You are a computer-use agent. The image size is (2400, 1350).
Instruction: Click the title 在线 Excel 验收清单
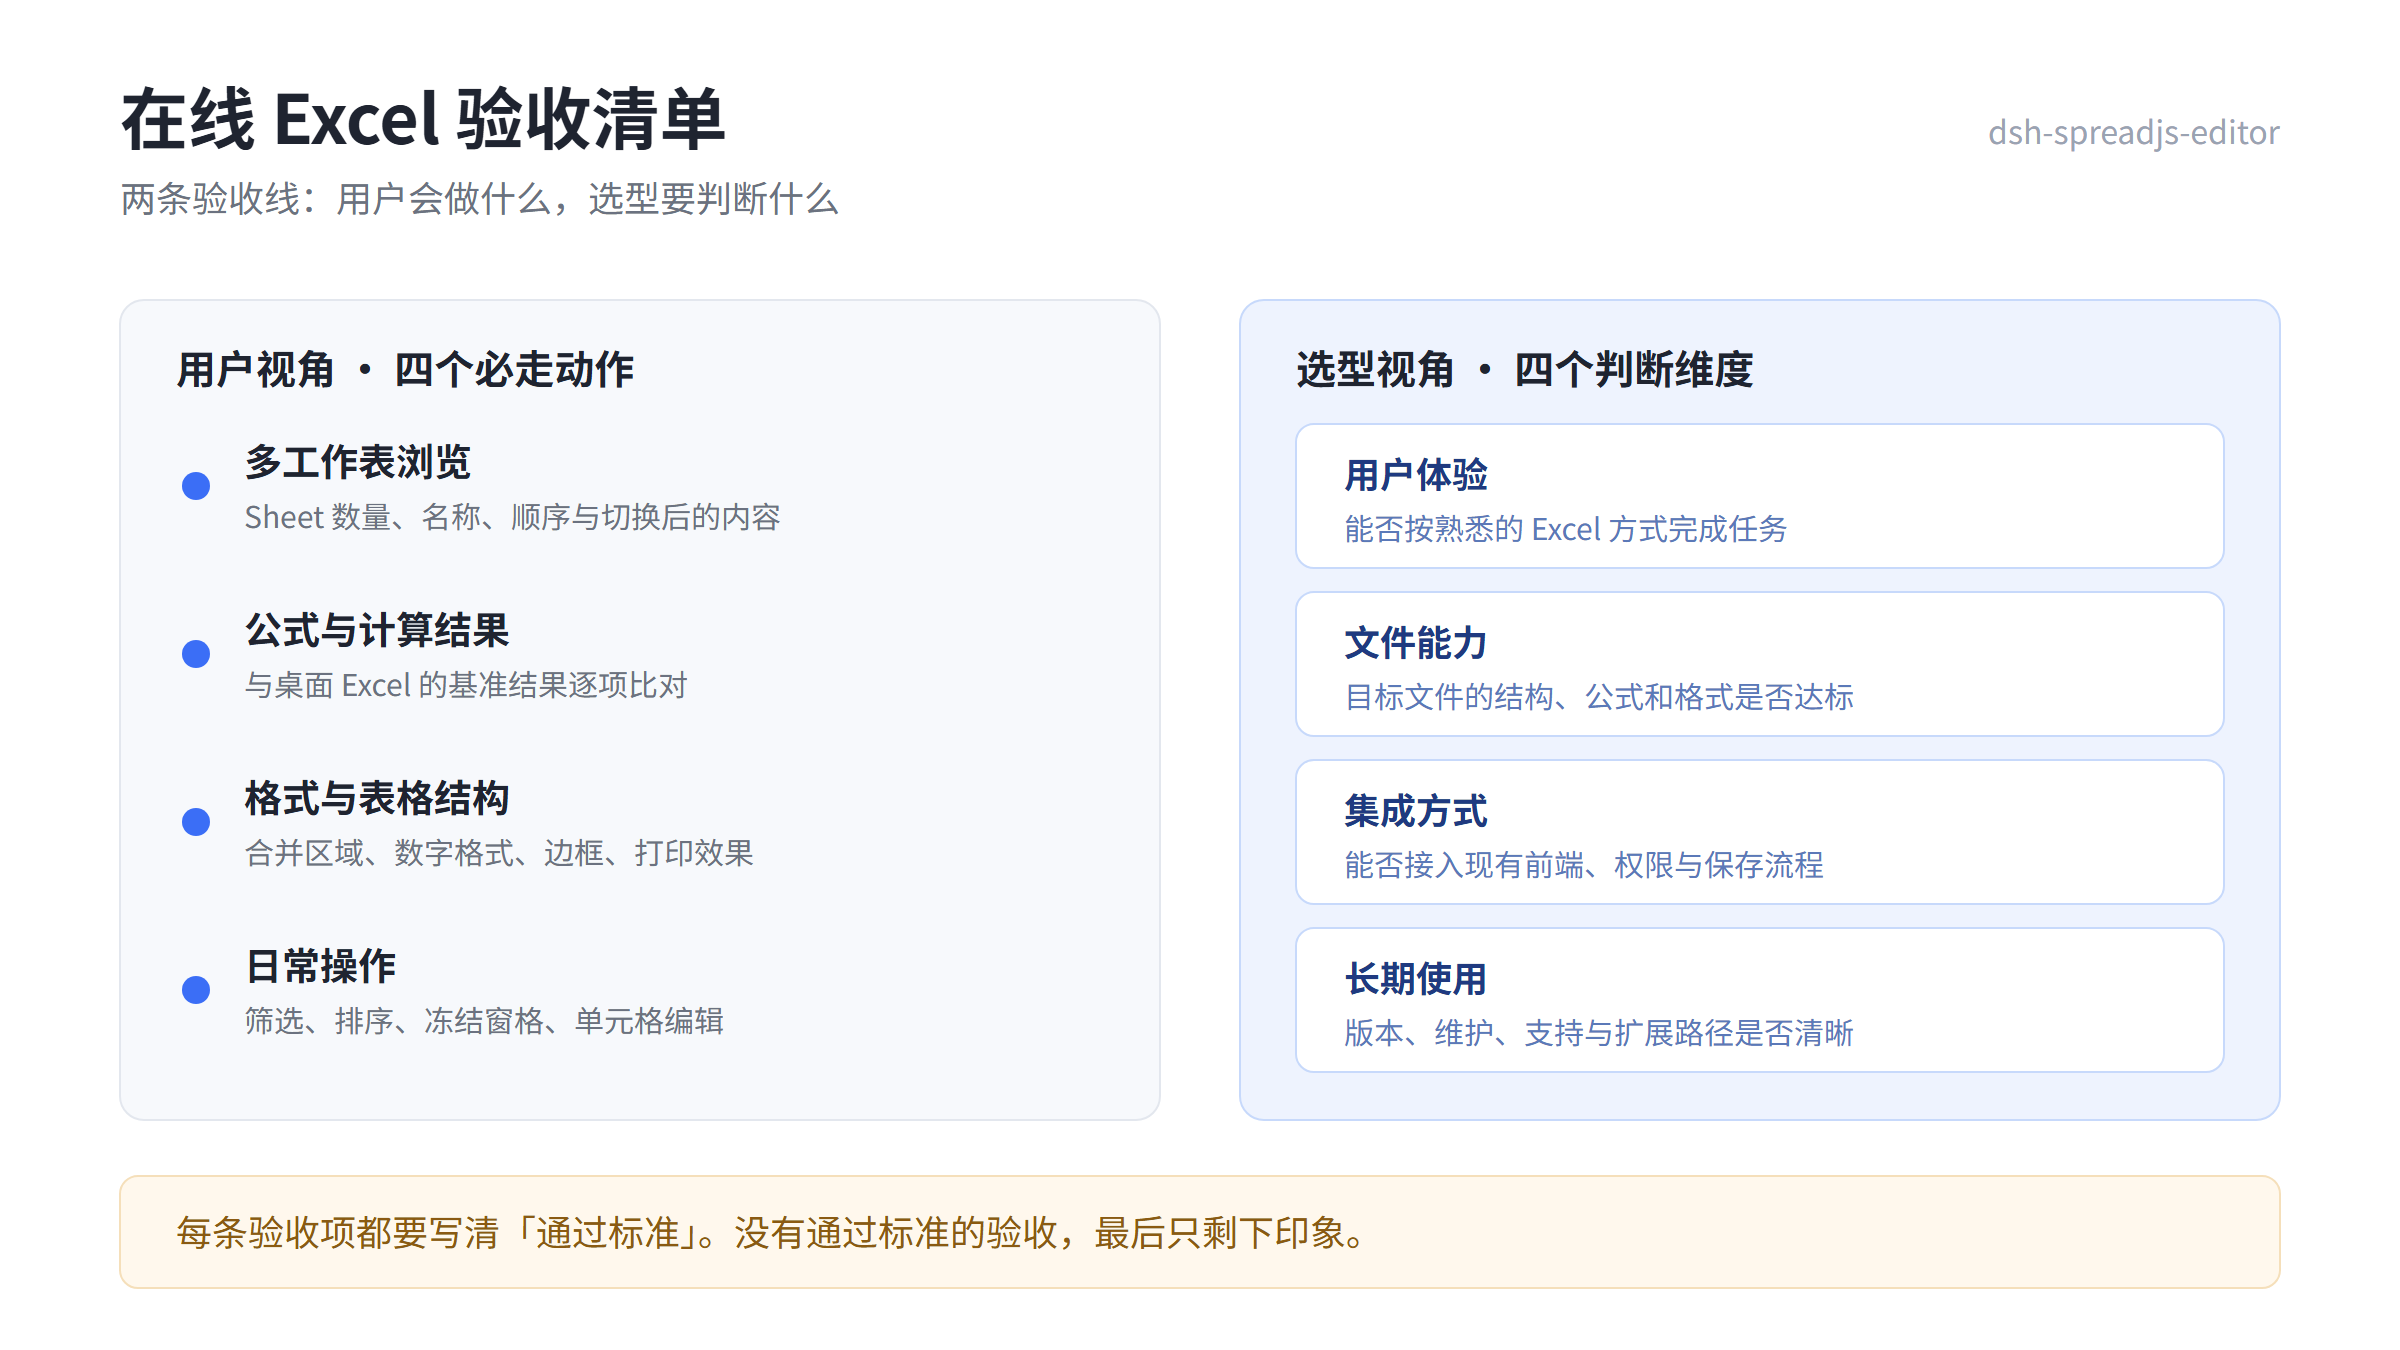click(x=423, y=119)
